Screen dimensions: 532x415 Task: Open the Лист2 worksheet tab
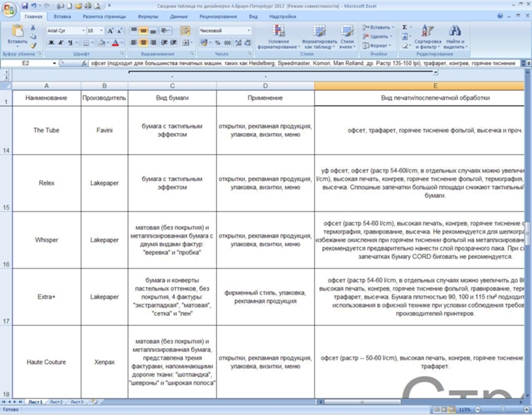[x=56, y=402]
